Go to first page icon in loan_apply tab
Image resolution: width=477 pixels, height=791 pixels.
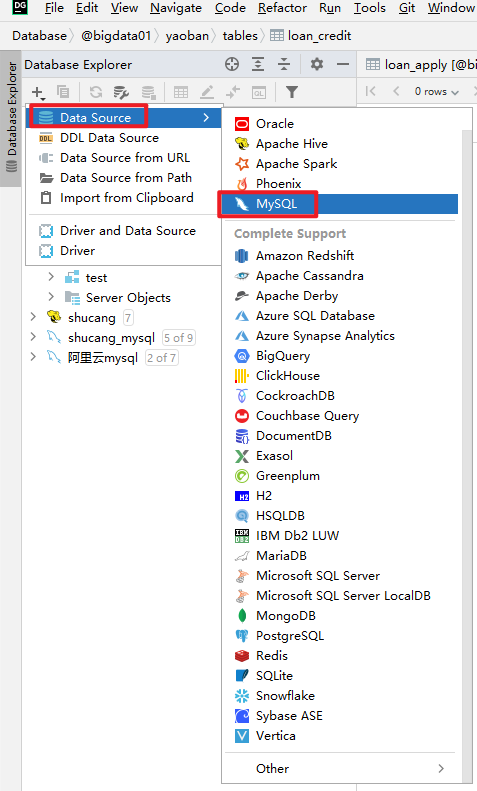pos(371,91)
